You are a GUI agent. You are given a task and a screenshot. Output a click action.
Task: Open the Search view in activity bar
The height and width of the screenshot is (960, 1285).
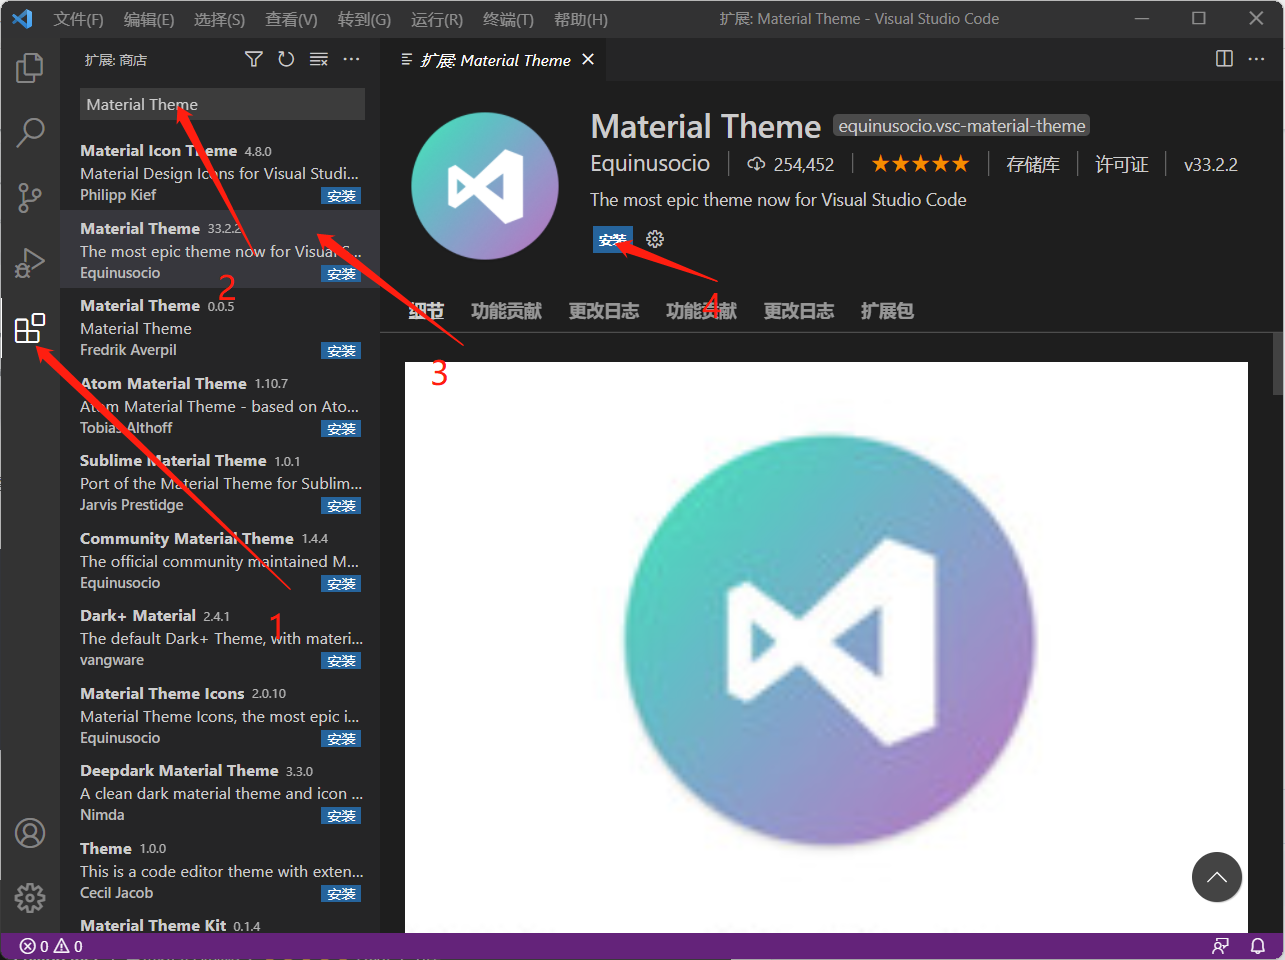click(x=30, y=132)
